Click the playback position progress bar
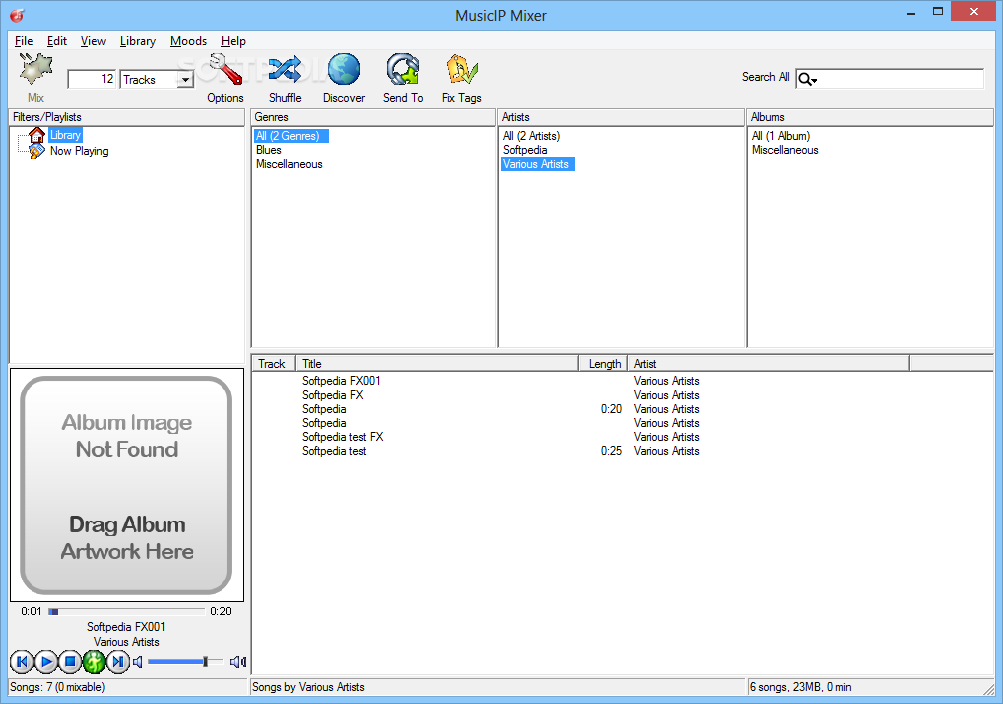 click(x=126, y=611)
